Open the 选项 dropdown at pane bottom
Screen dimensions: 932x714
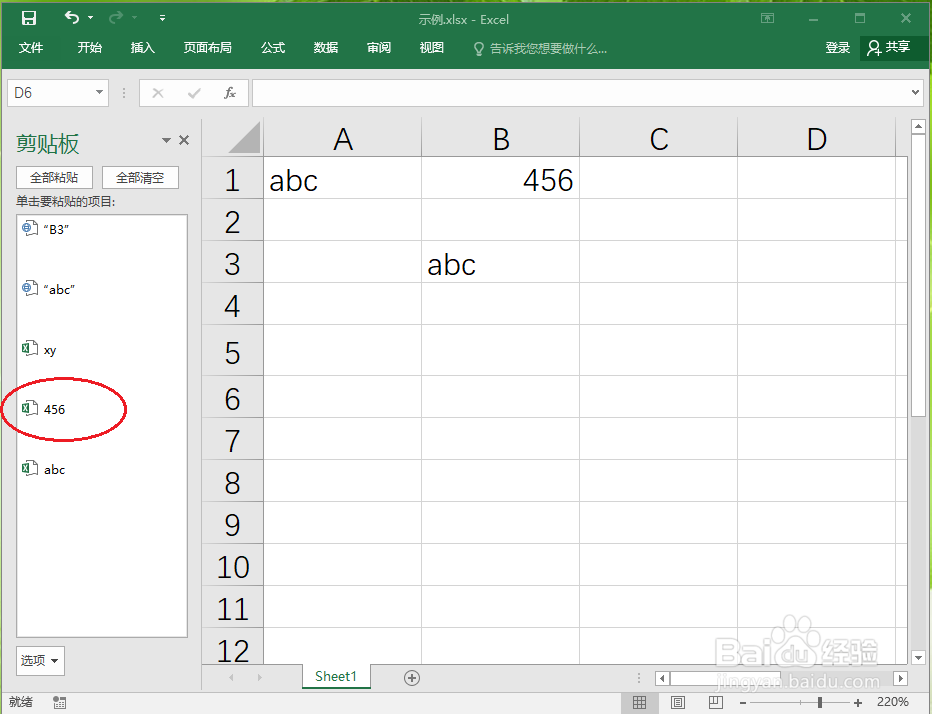(x=40, y=661)
